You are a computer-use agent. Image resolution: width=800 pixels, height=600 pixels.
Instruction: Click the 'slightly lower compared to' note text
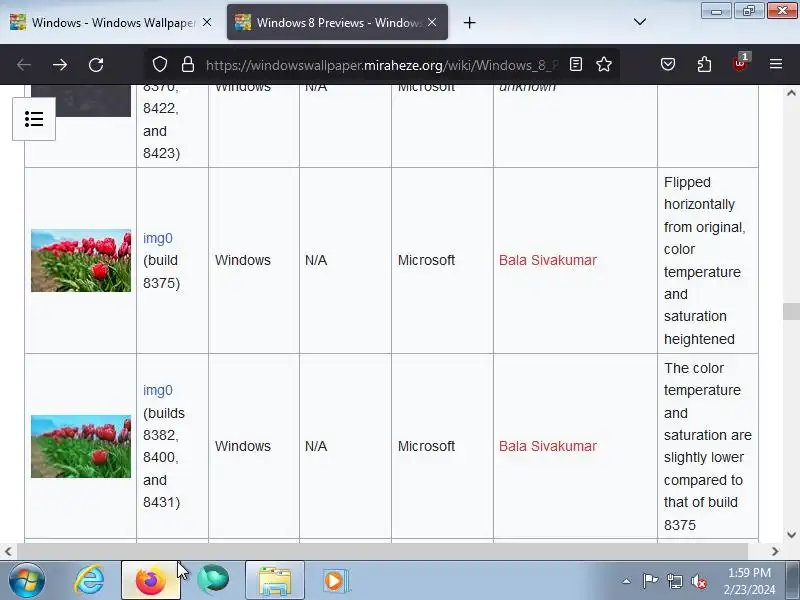point(704,469)
